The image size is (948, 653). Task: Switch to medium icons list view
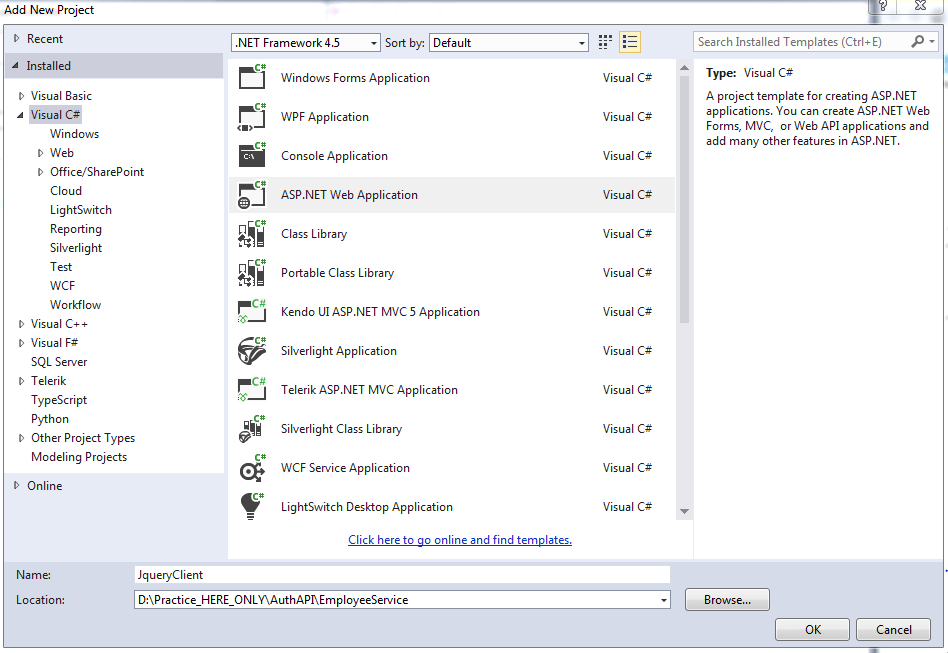pos(630,42)
